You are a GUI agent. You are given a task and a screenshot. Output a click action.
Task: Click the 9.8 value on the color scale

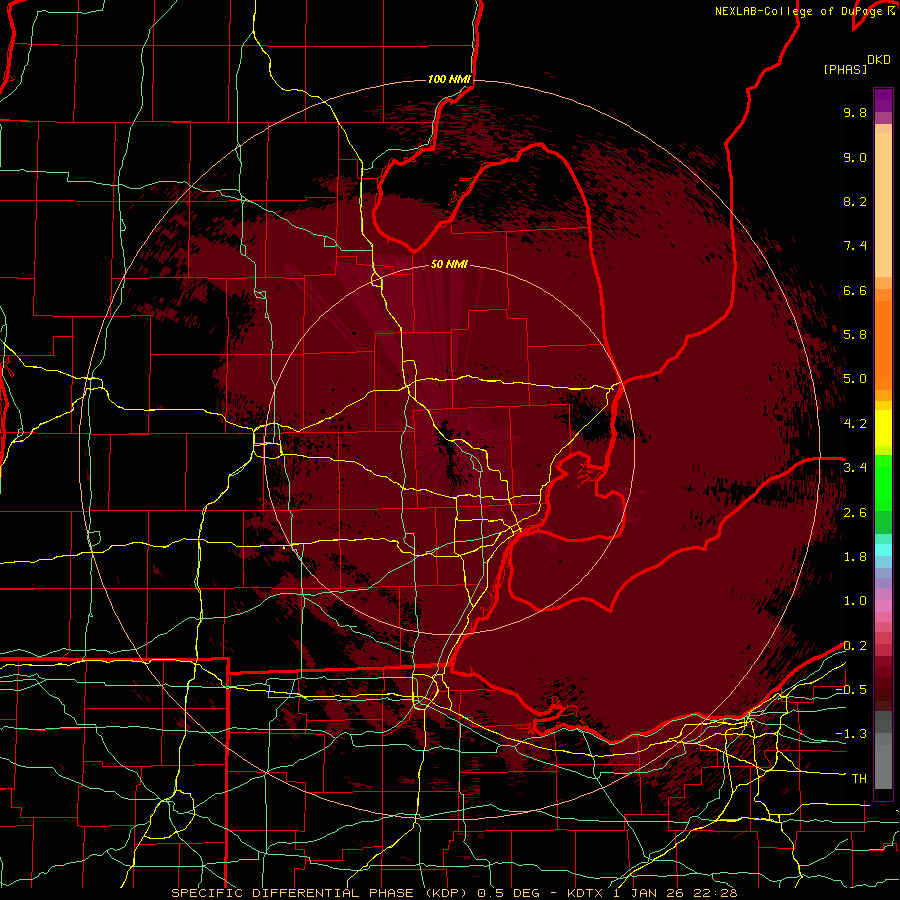pyautogui.click(x=855, y=113)
